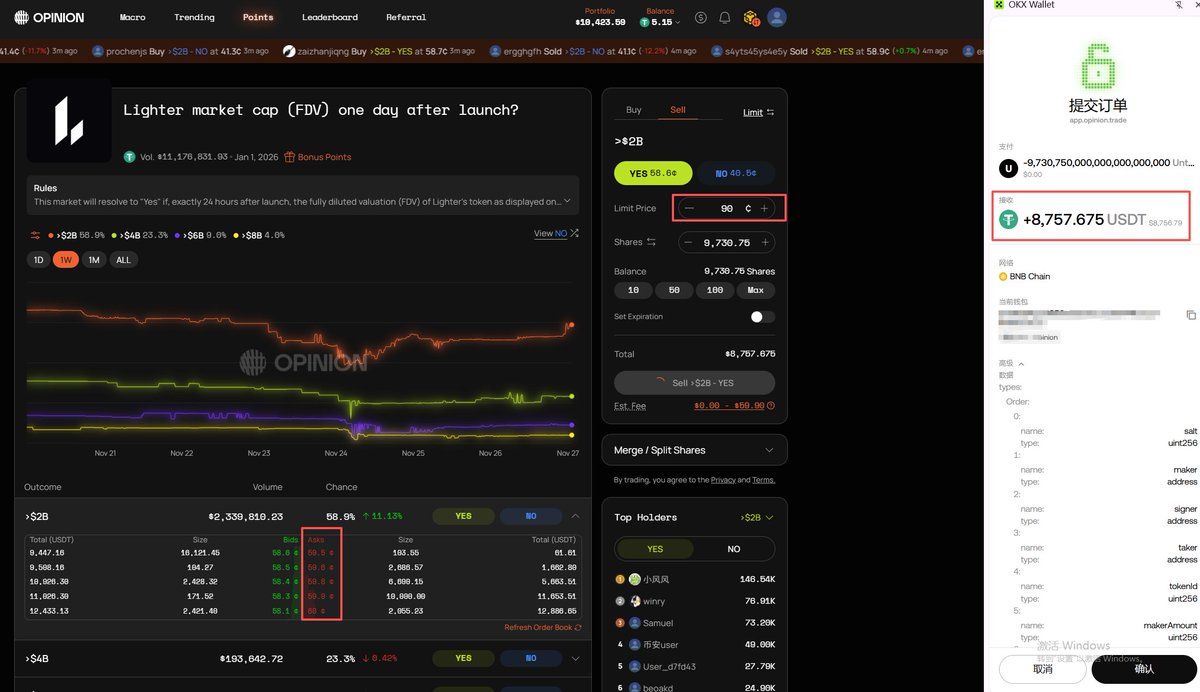Toggle the Shares swap arrows icon
Image resolution: width=1200 pixels, height=692 pixels.
651,242
